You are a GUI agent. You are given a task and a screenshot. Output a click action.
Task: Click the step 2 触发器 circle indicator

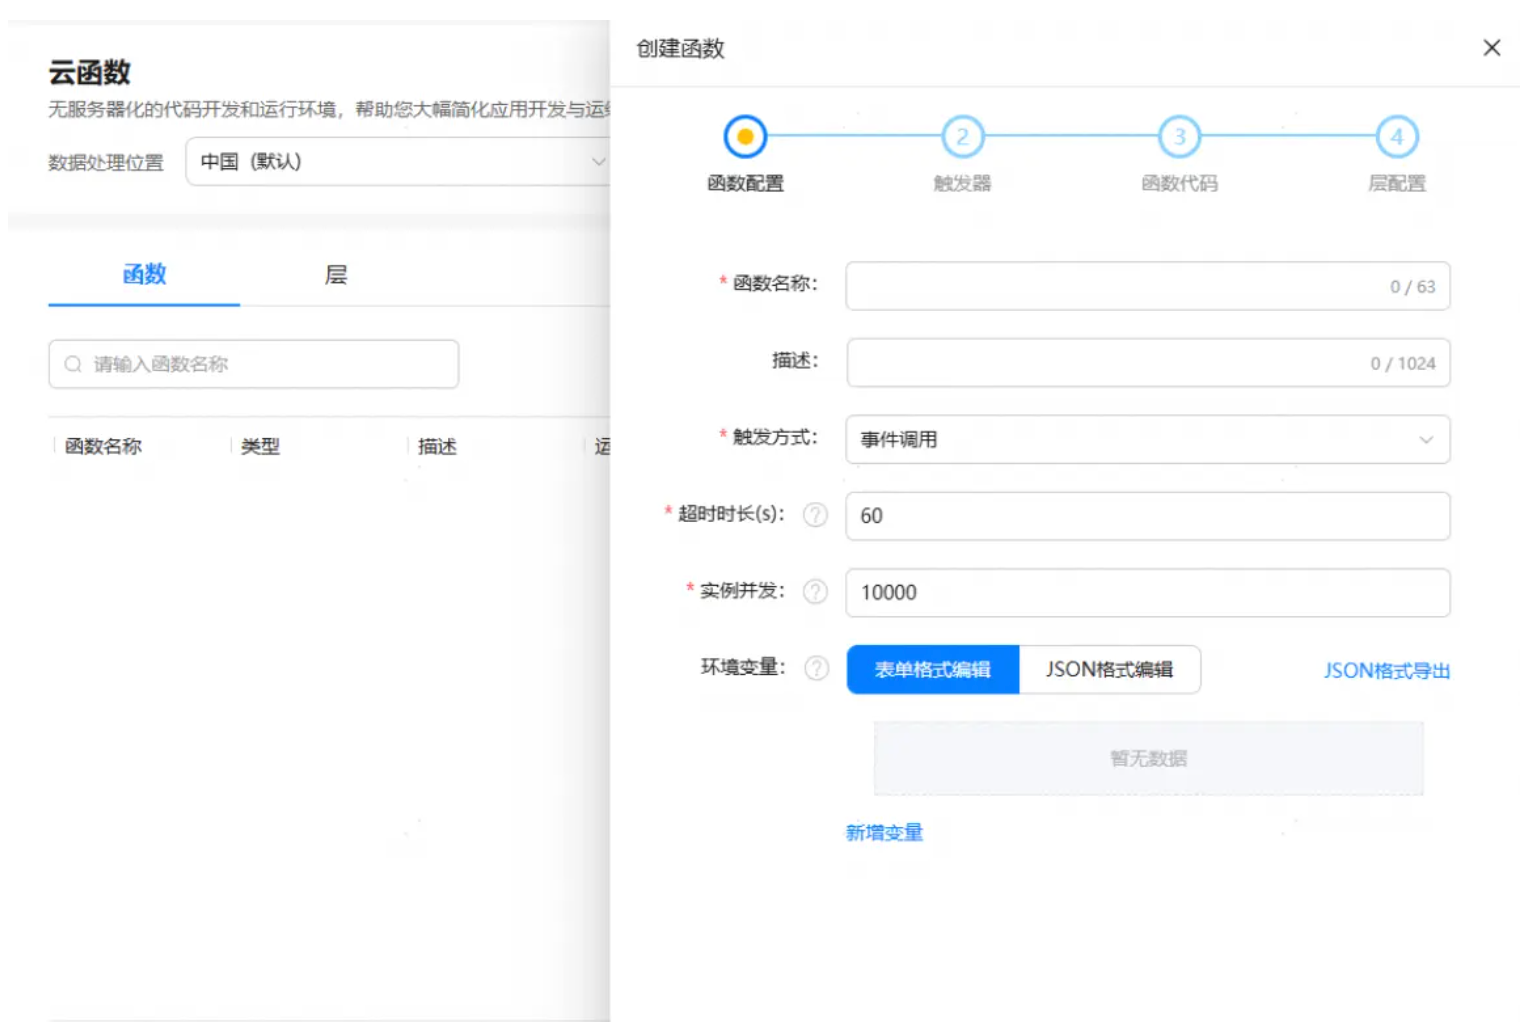click(962, 137)
